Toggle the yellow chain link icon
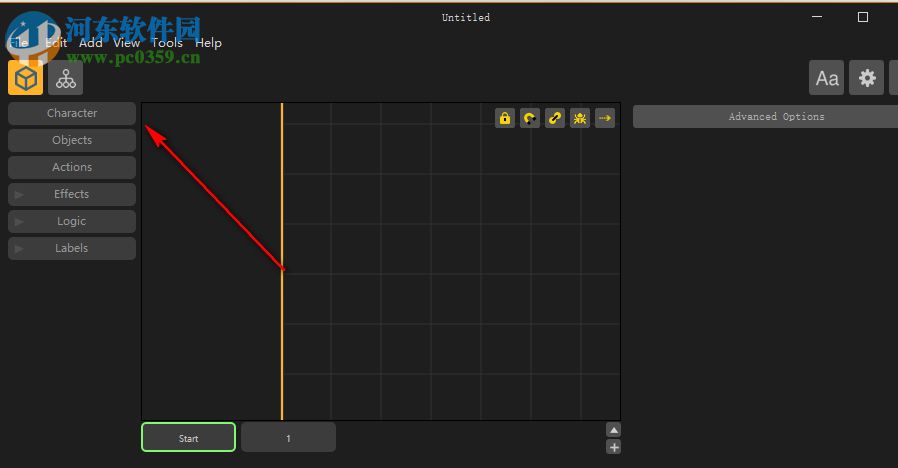Screen dimensions: 898x468 click(555, 118)
